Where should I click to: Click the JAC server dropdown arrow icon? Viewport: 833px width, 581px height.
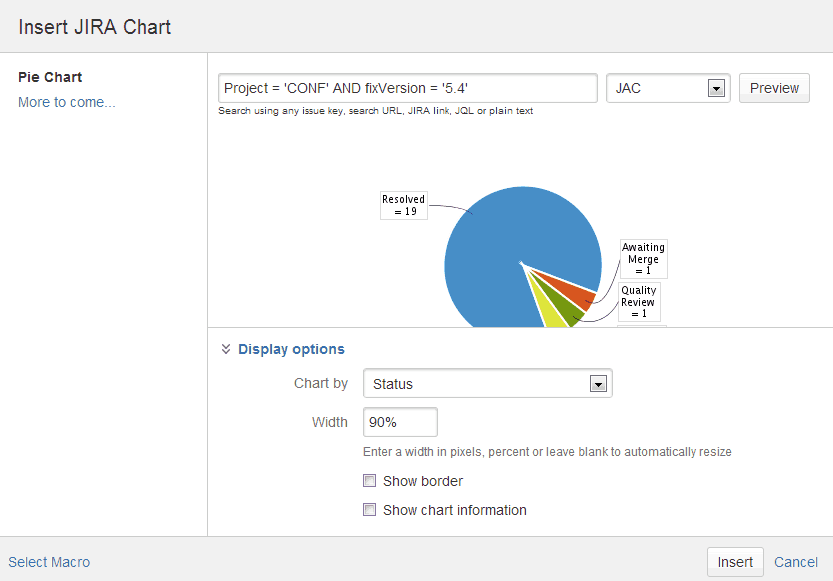tap(716, 88)
